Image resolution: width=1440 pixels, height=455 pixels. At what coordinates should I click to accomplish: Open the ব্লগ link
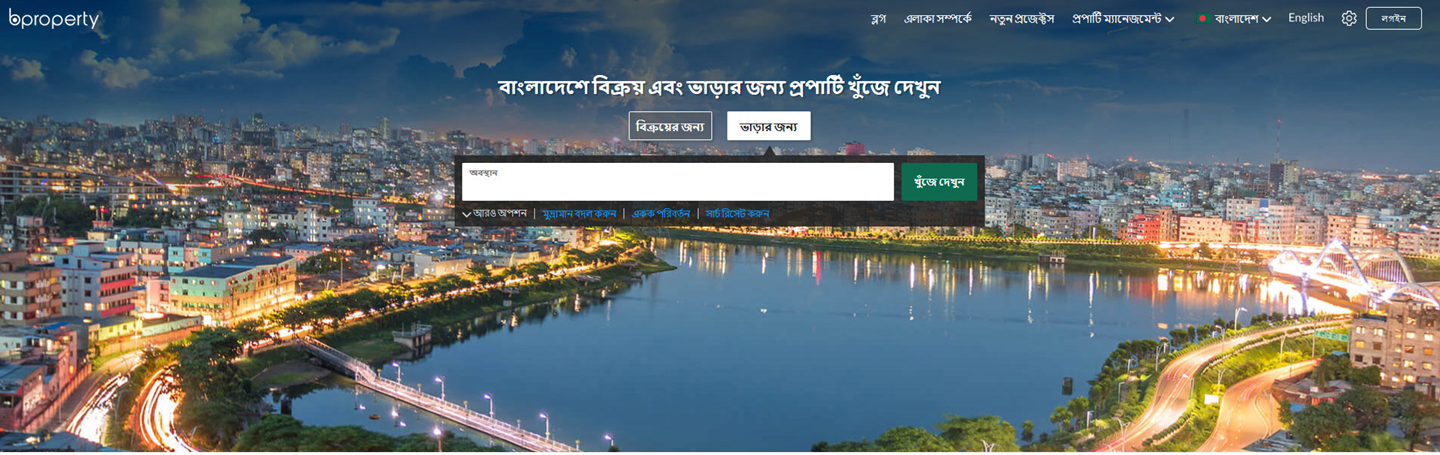[x=878, y=18]
